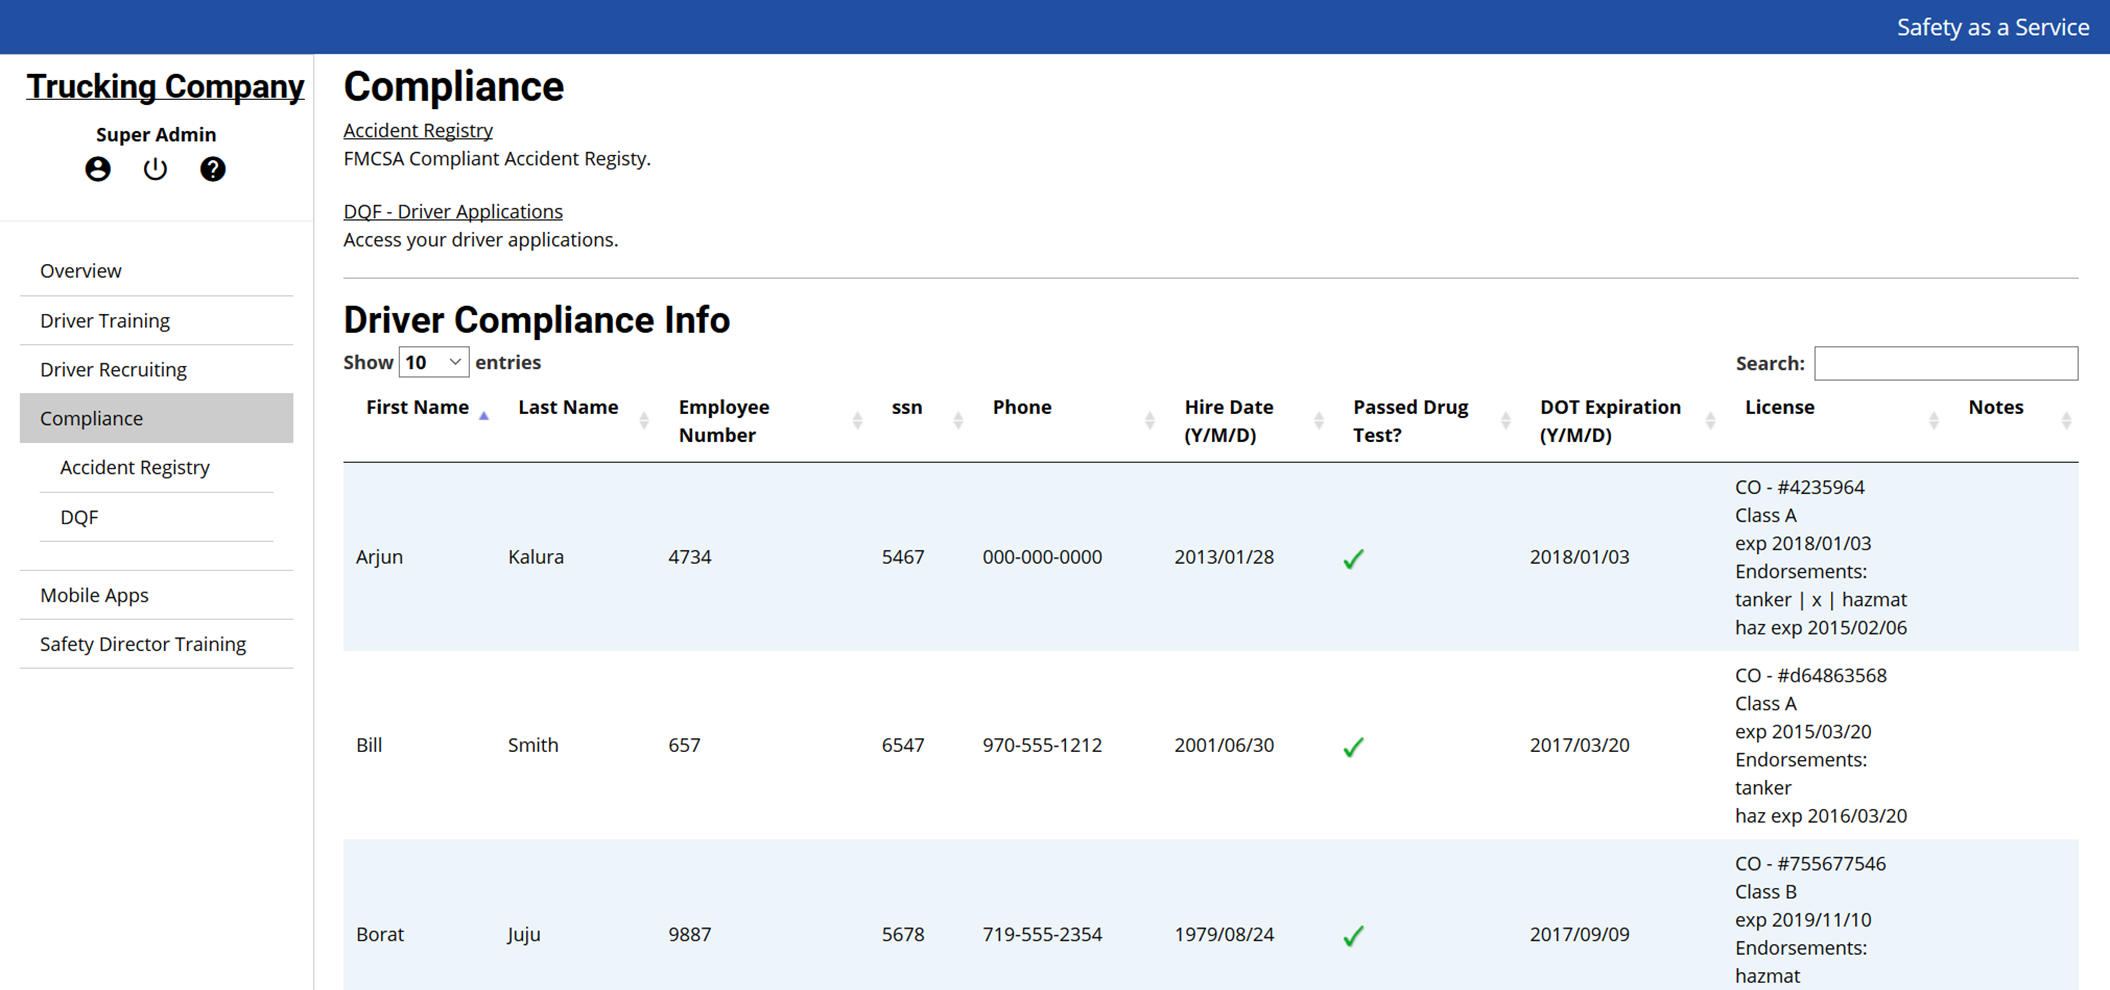Click Borat's drug test checkmark

point(1353,935)
